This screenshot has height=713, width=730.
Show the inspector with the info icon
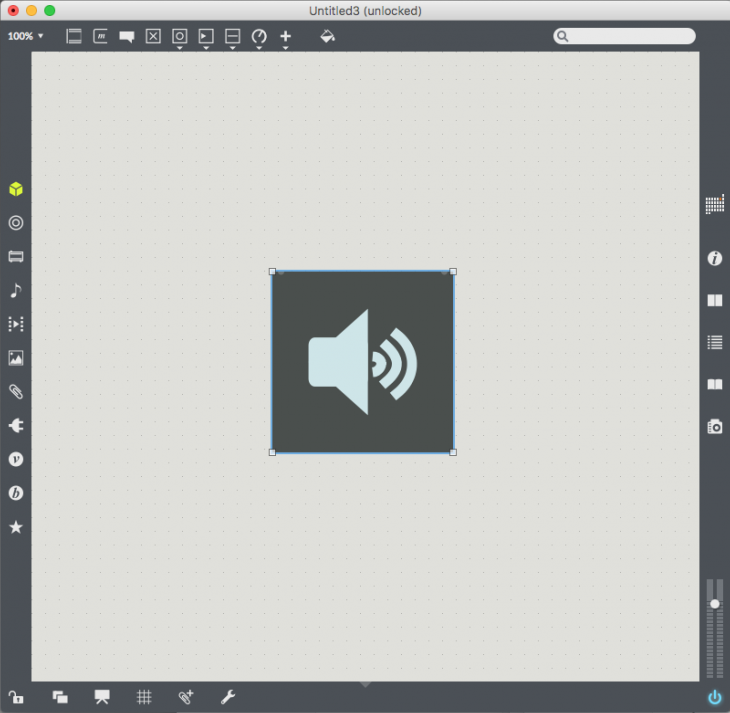click(714, 258)
